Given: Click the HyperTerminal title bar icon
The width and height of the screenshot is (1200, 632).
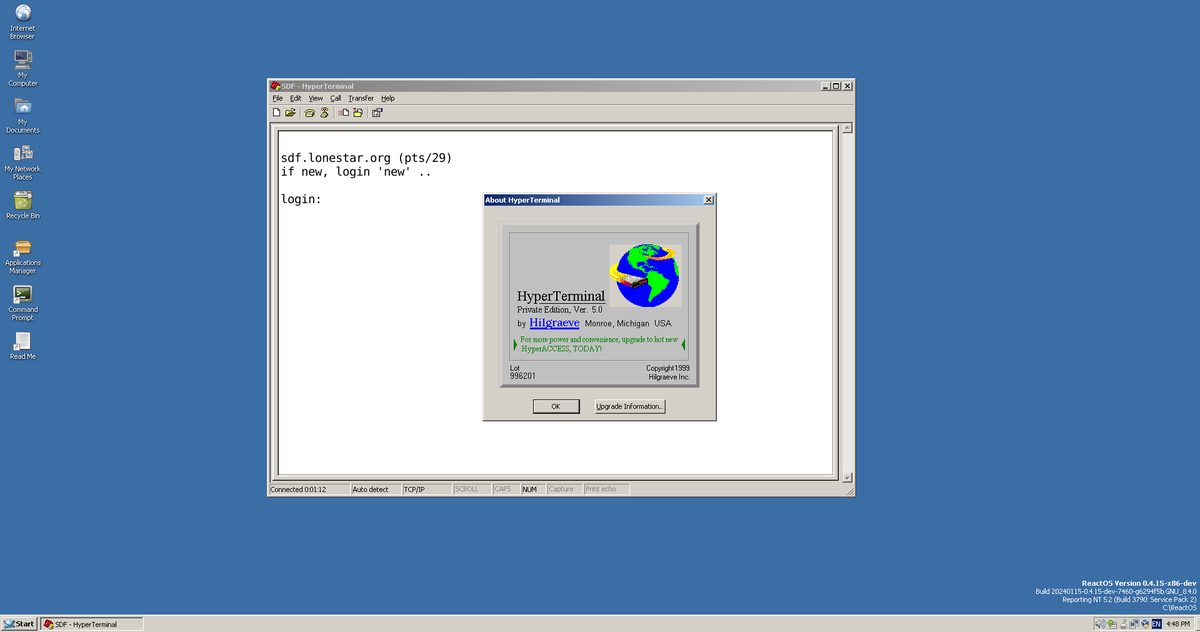Looking at the screenshot, I should click(275, 86).
